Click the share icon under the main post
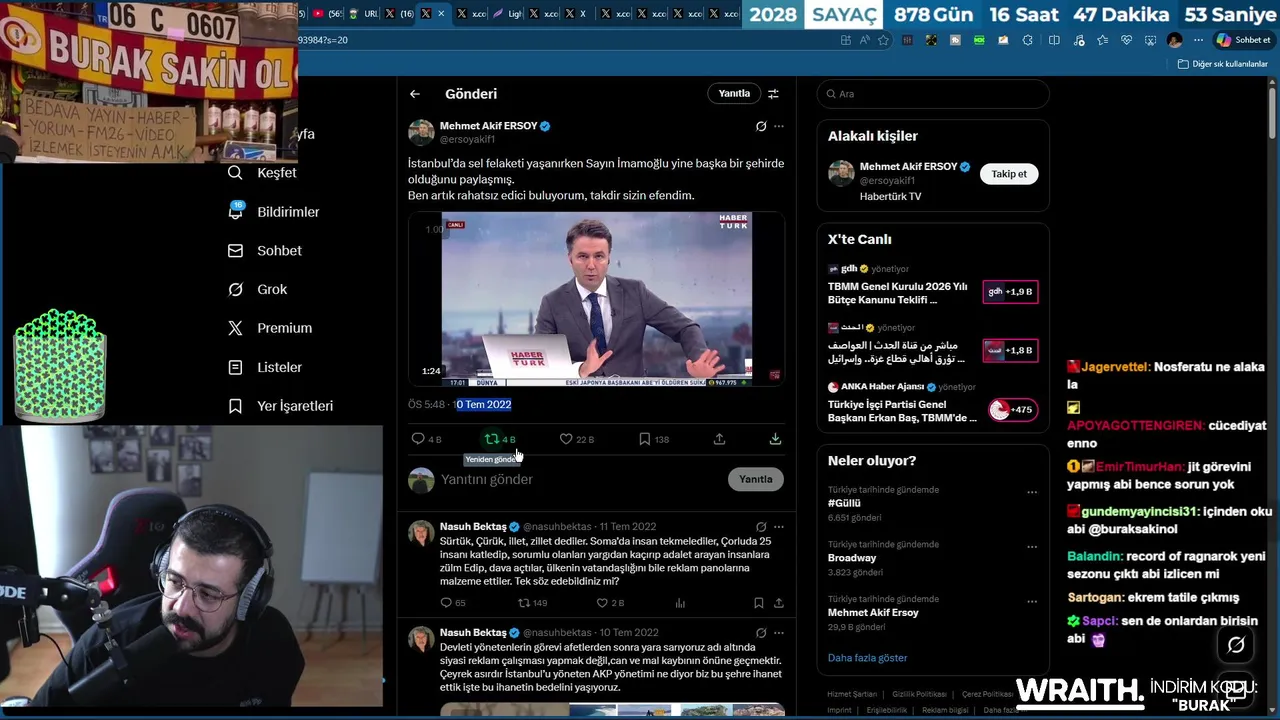The height and width of the screenshot is (720, 1280). (x=719, y=439)
